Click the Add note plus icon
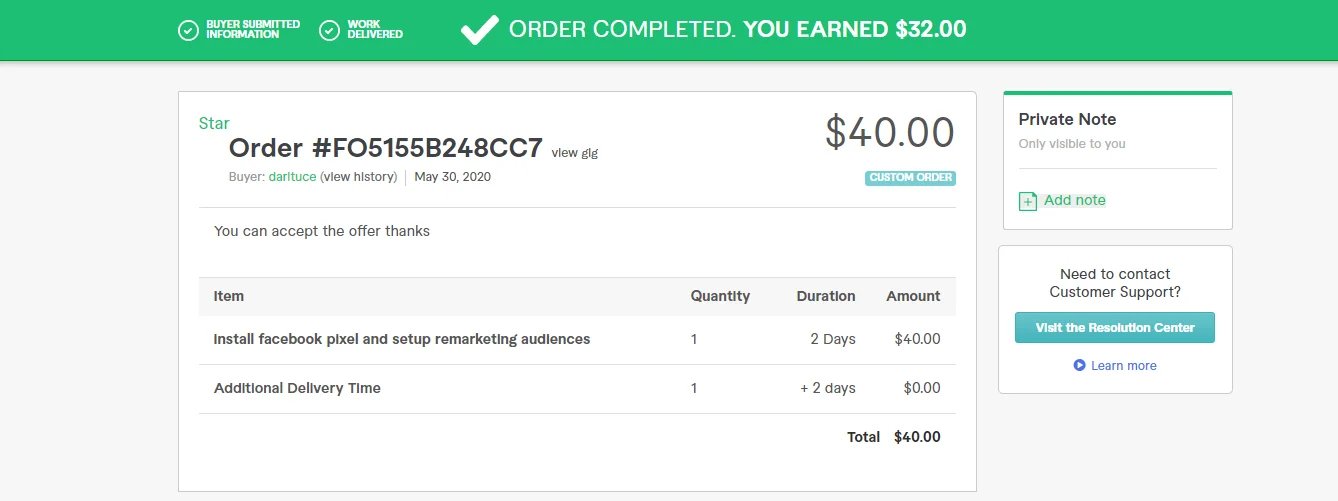Viewport: 1338px width, 501px height. click(x=1028, y=201)
